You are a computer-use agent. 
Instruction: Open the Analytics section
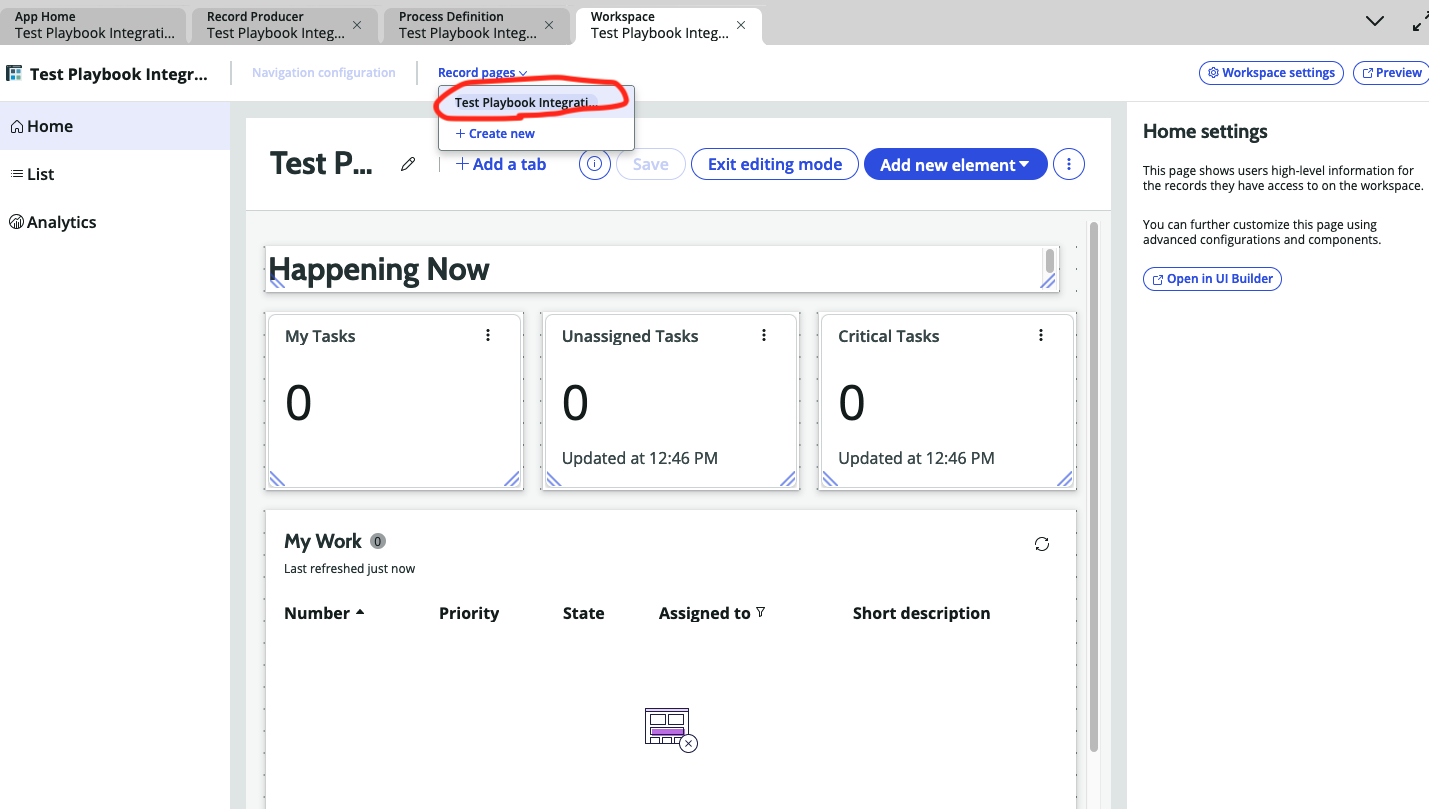click(60, 221)
